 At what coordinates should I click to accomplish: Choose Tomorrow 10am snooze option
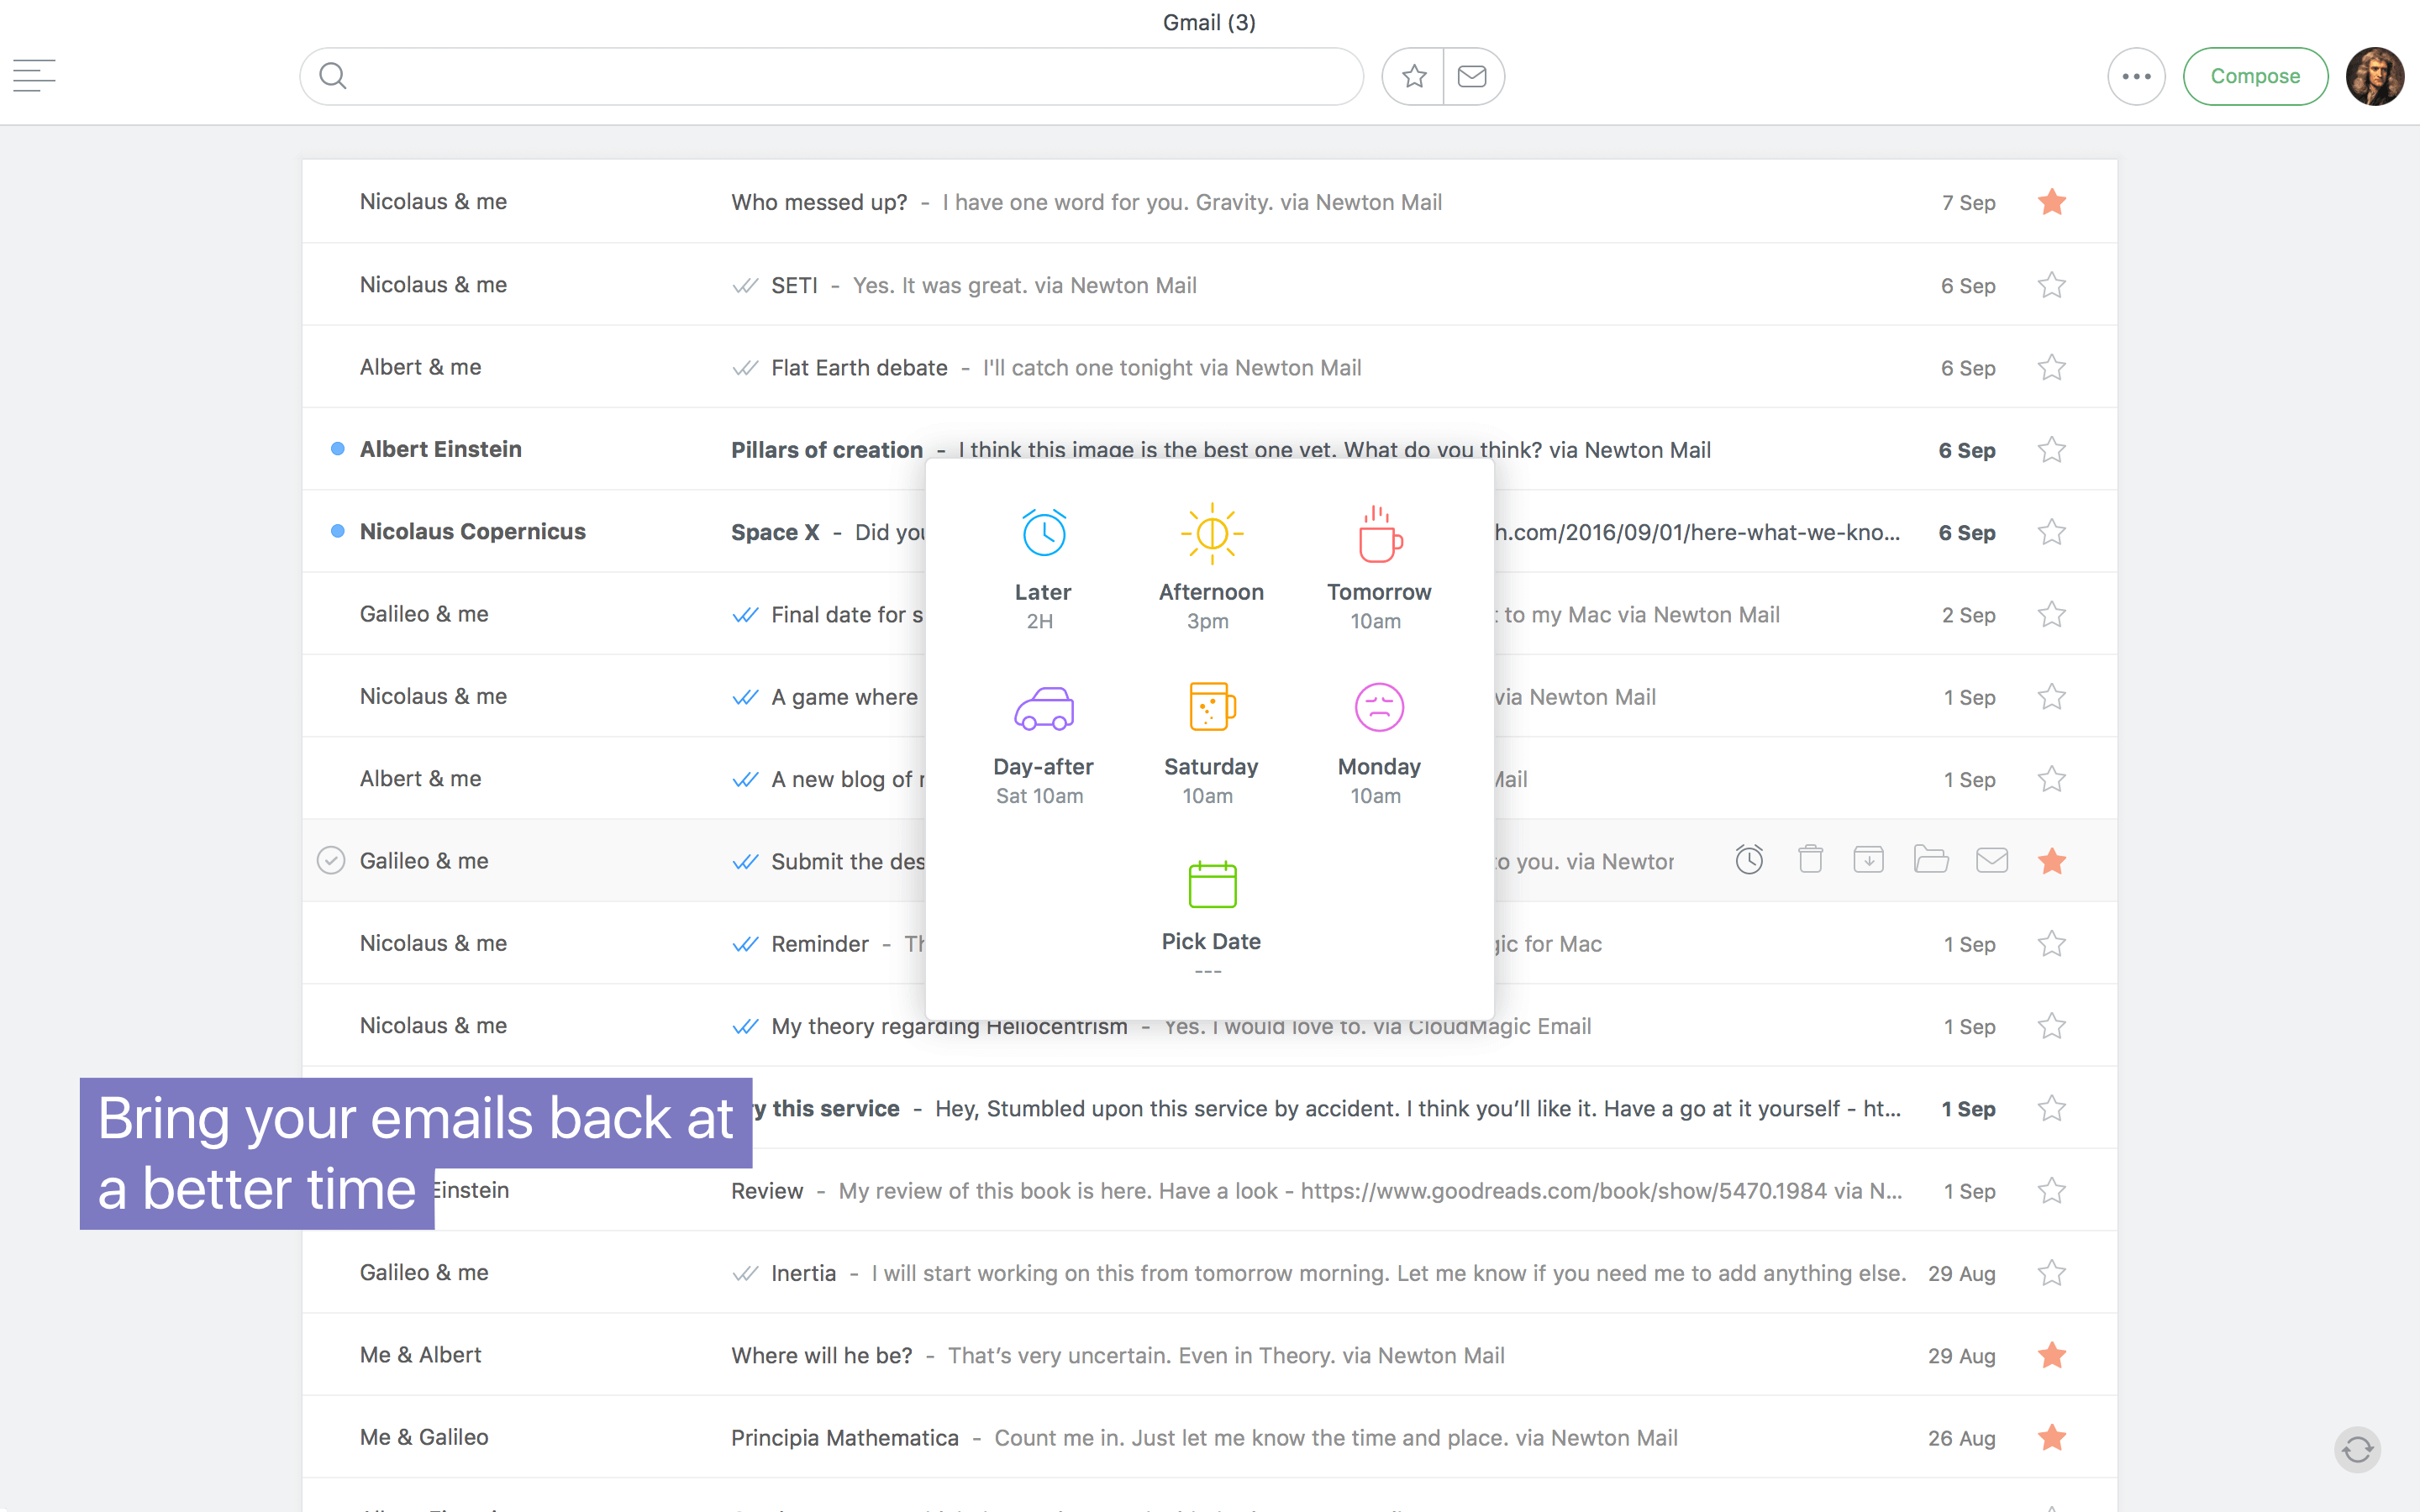[1379, 569]
